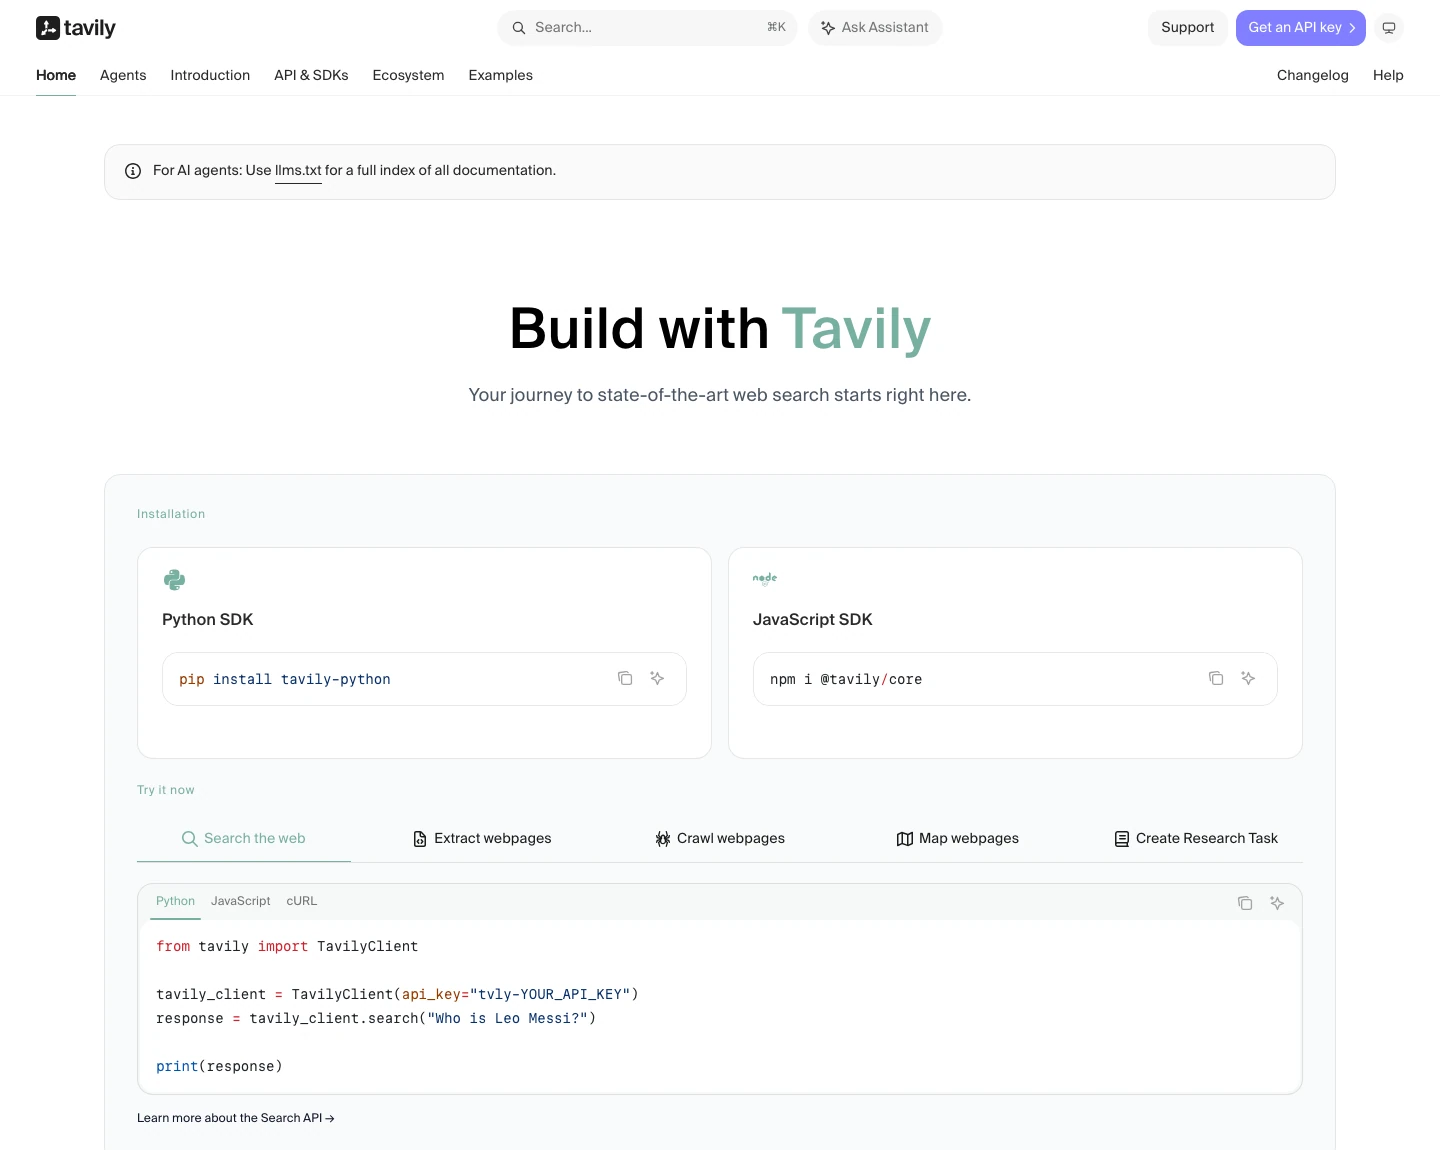1440x1150 pixels.
Task: Select the Crawl webpages tab
Action: 720,838
